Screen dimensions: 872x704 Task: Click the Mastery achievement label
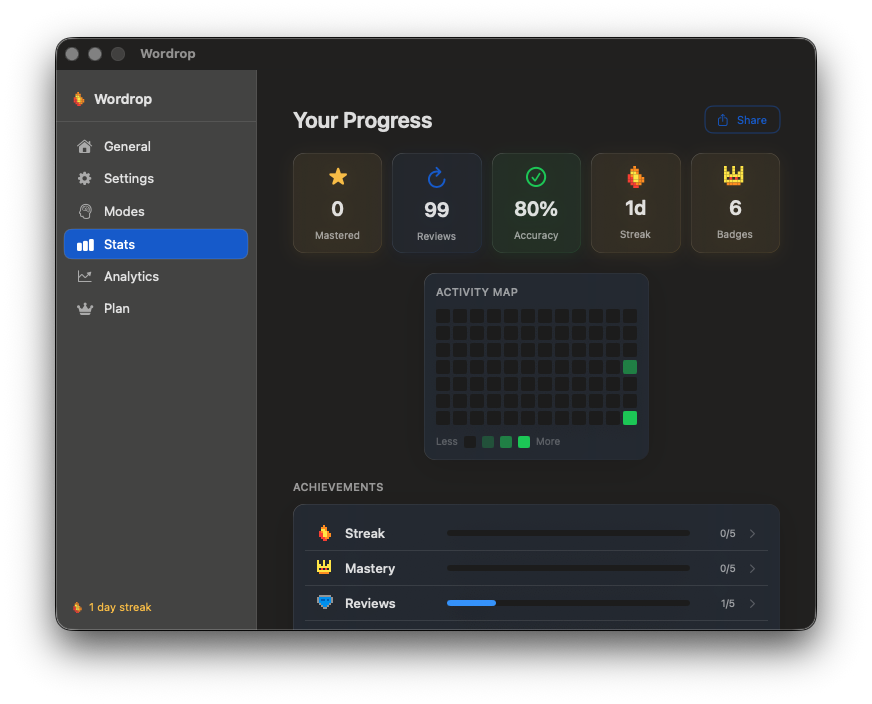pyautogui.click(x=370, y=568)
